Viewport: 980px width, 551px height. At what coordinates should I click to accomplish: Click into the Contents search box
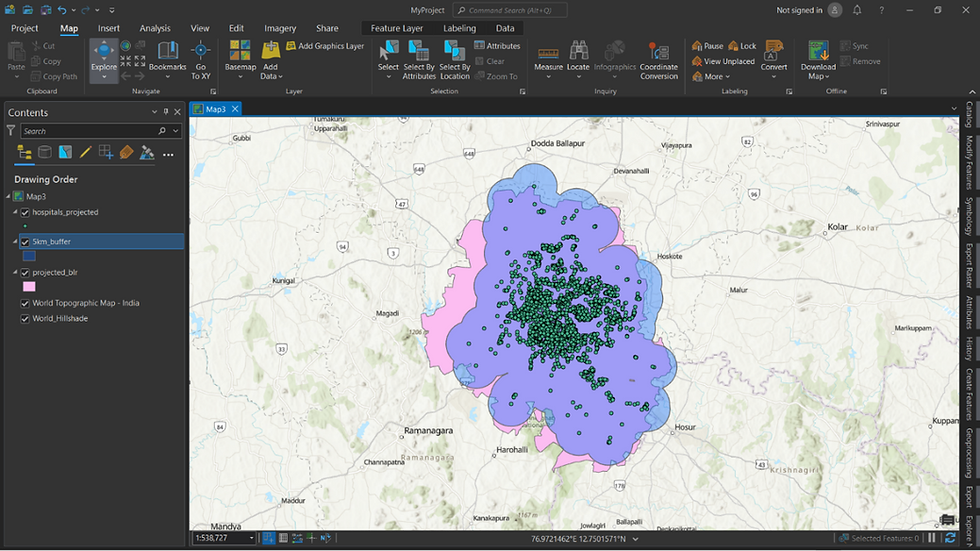tap(91, 131)
